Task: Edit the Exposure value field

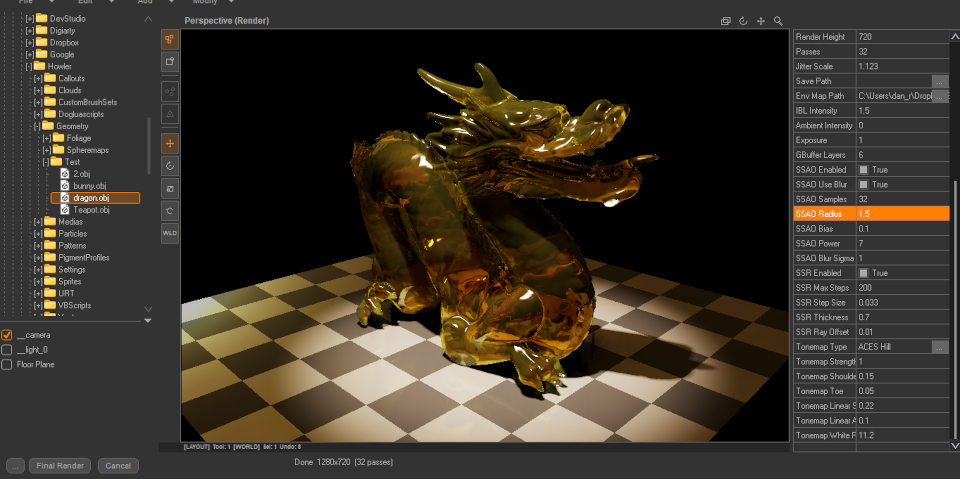Action: tap(902, 140)
